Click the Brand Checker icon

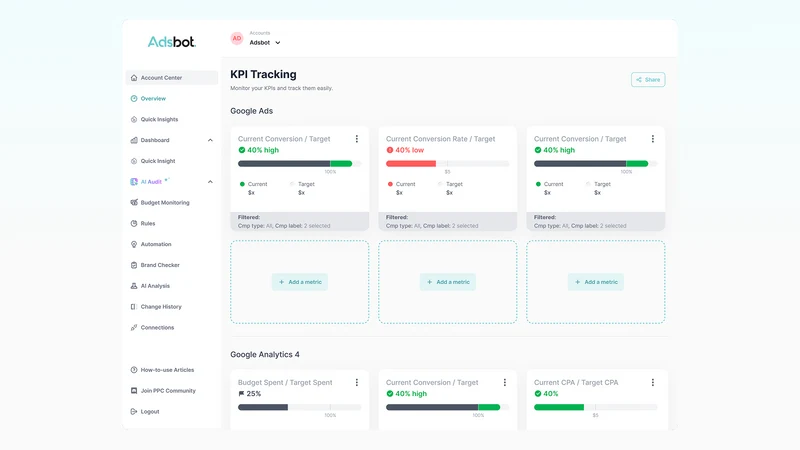134,265
